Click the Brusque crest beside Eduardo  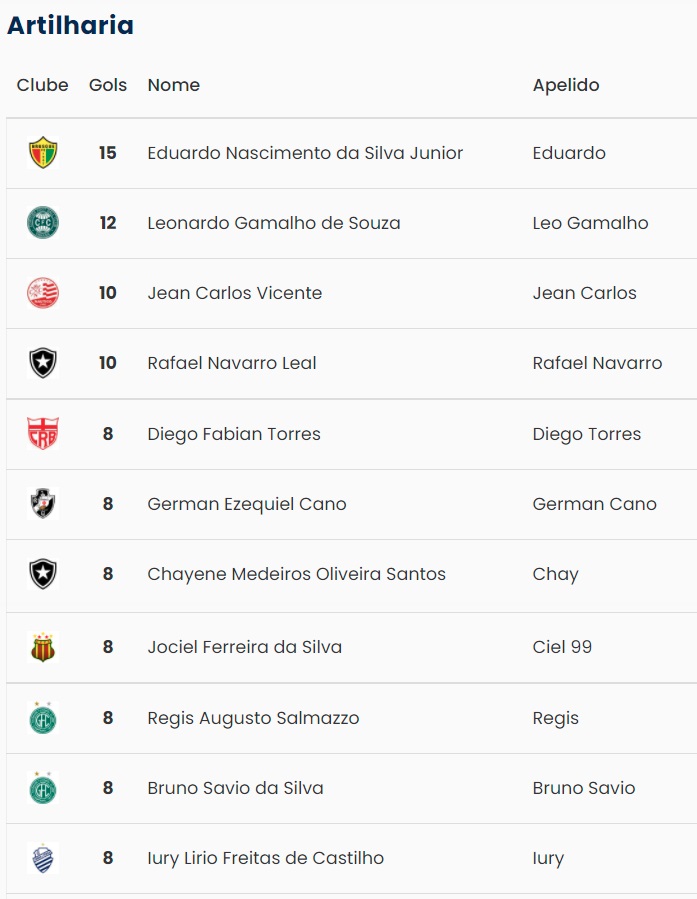43,153
